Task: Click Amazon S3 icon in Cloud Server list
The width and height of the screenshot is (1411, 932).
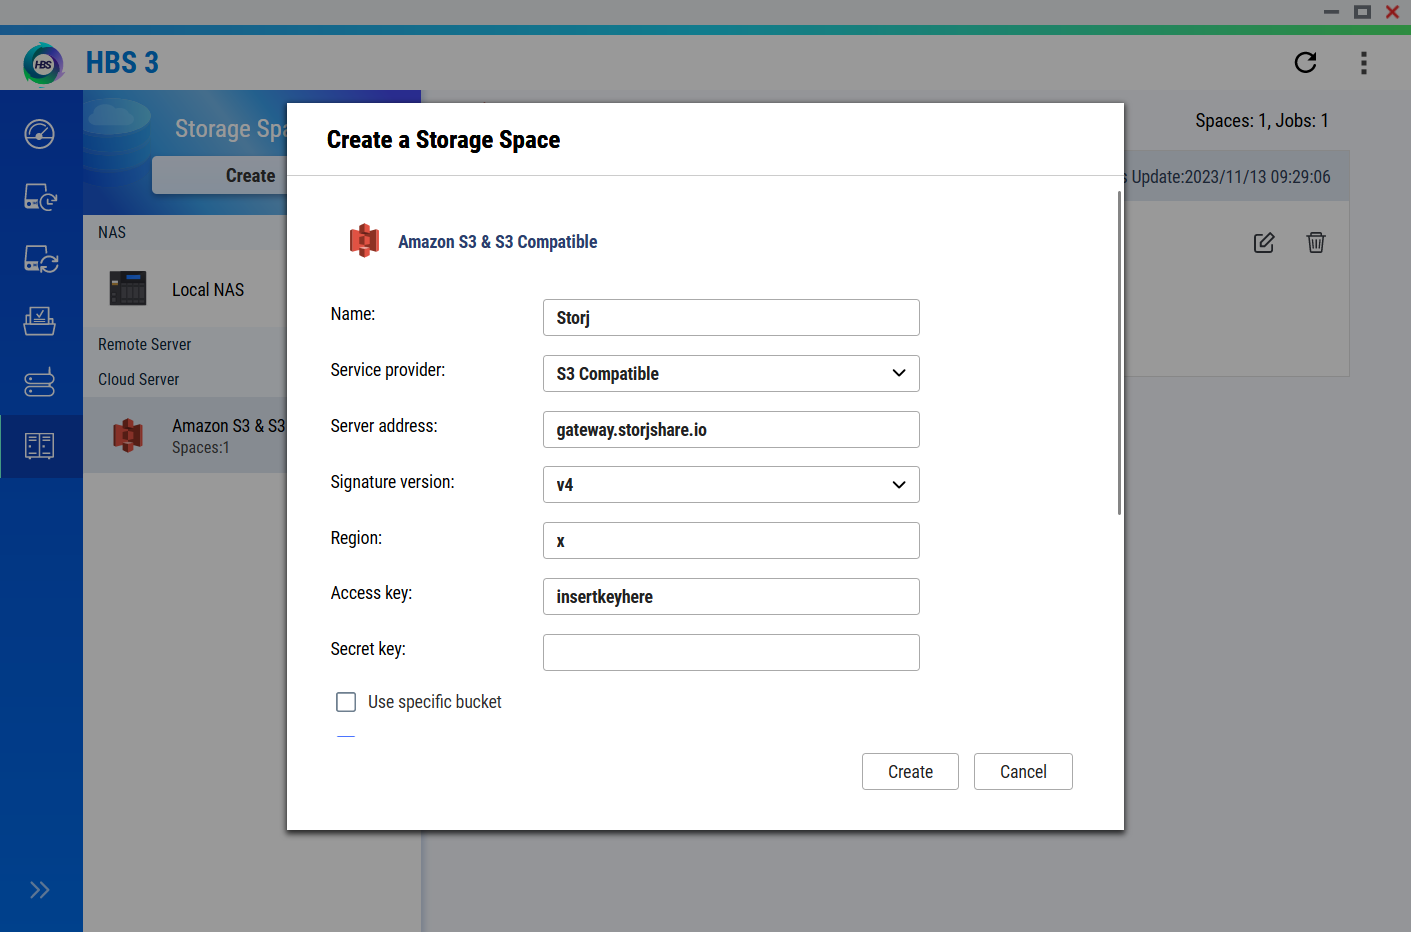Action: coord(128,436)
